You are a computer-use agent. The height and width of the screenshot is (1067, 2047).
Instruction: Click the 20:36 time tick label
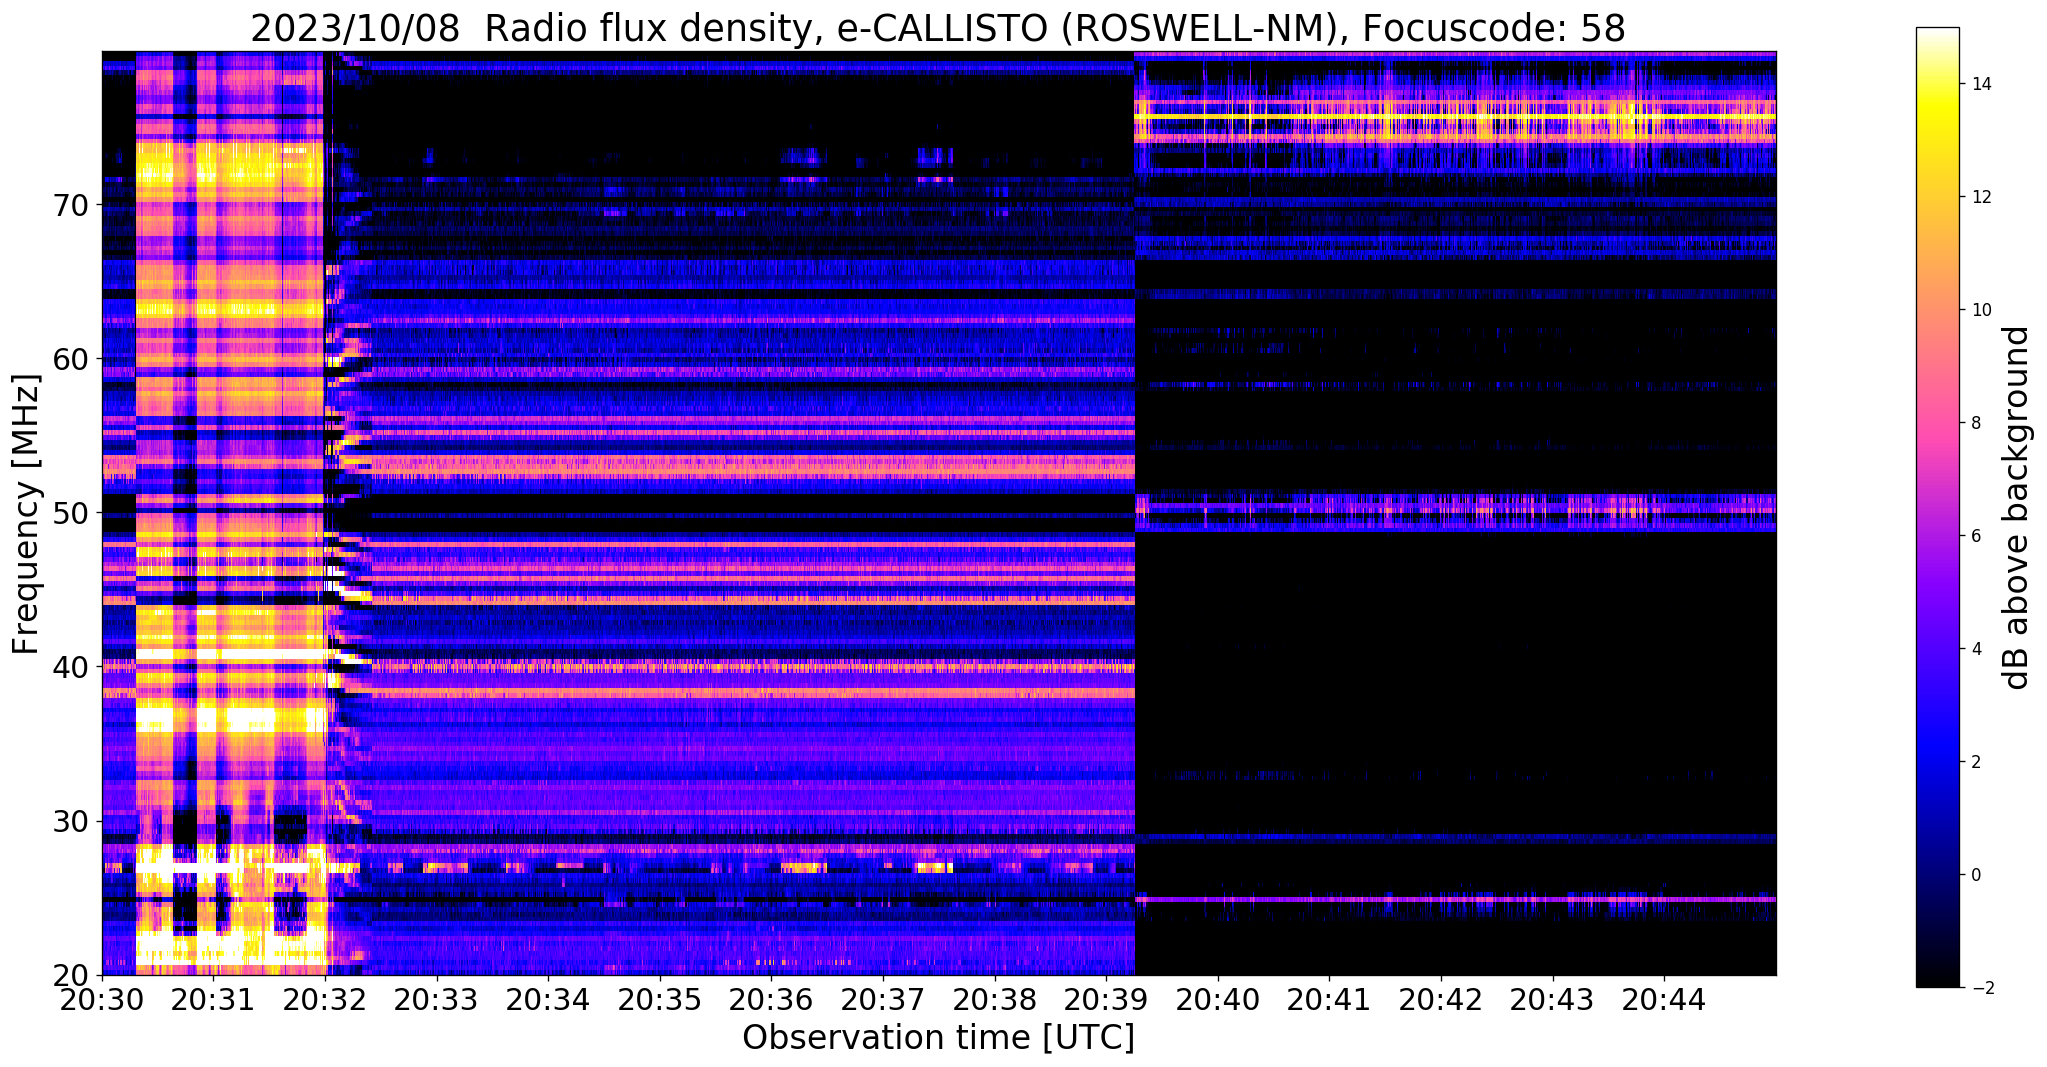tap(771, 998)
